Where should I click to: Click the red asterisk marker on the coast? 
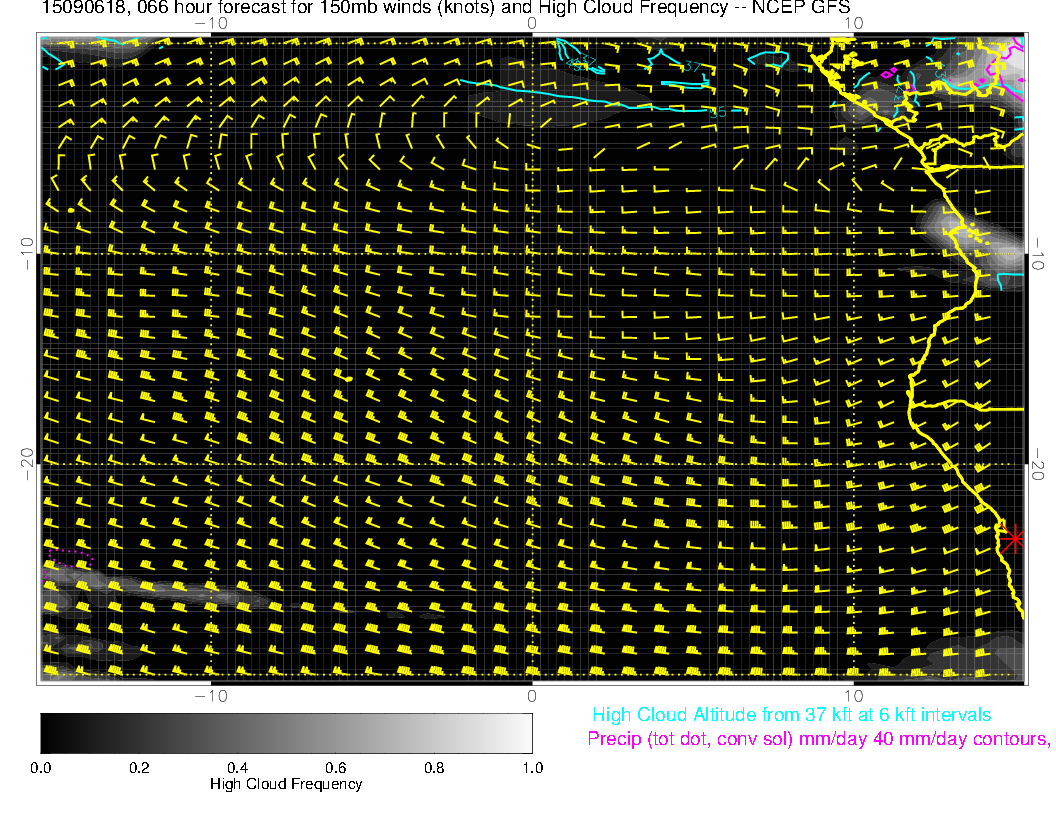1014,538
